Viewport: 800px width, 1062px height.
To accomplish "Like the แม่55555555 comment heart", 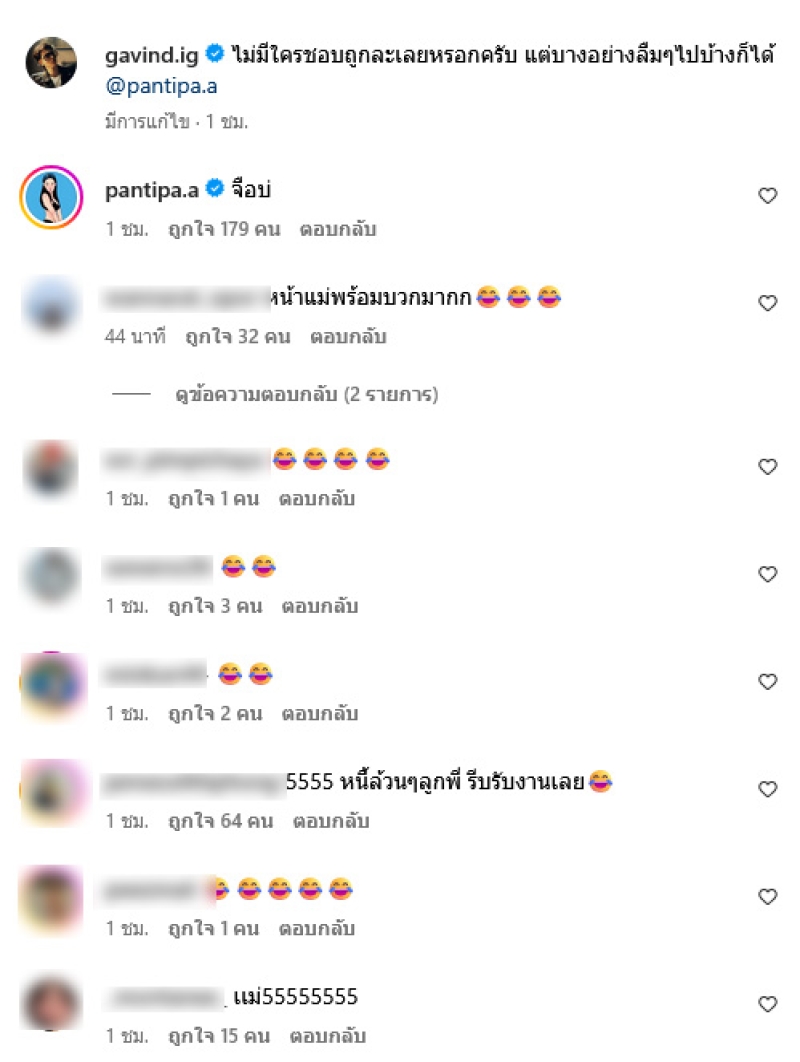I will click(x=767, y=1004).
